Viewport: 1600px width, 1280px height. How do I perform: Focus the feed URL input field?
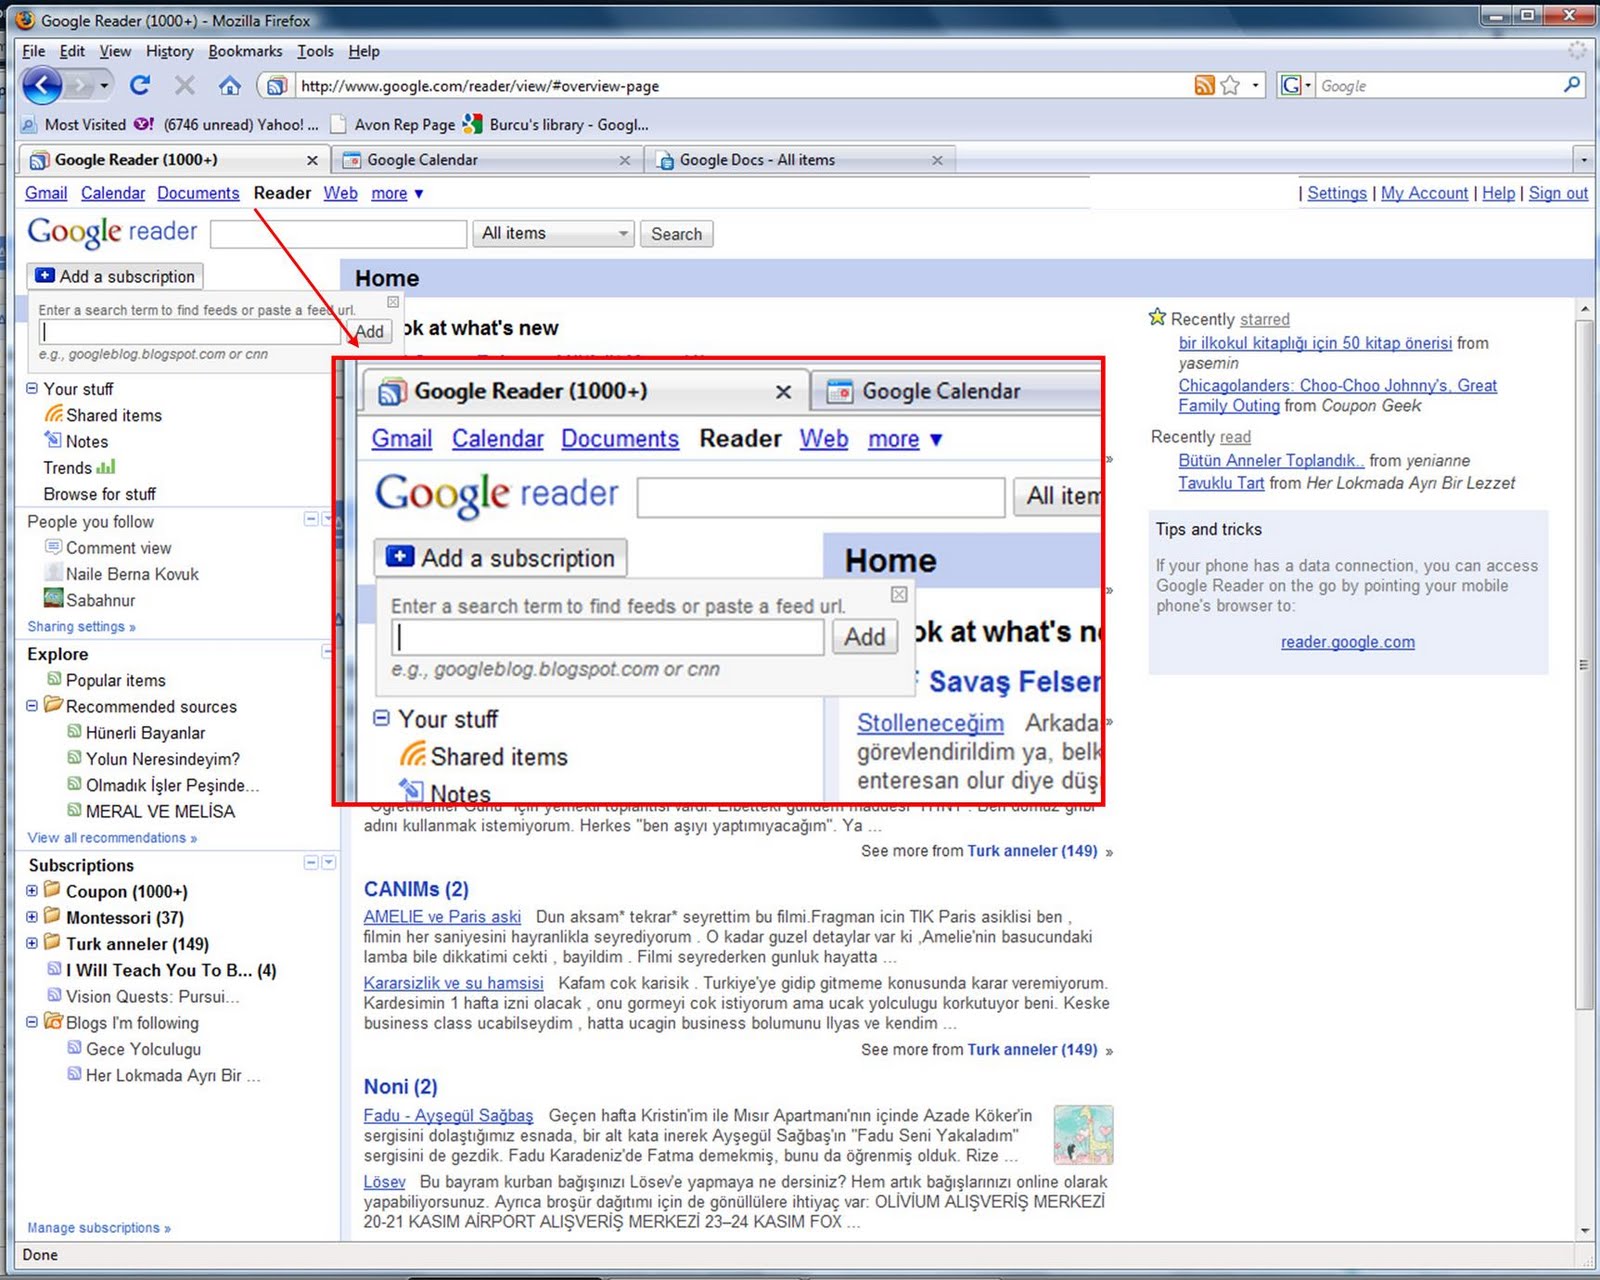pos(190,332)
